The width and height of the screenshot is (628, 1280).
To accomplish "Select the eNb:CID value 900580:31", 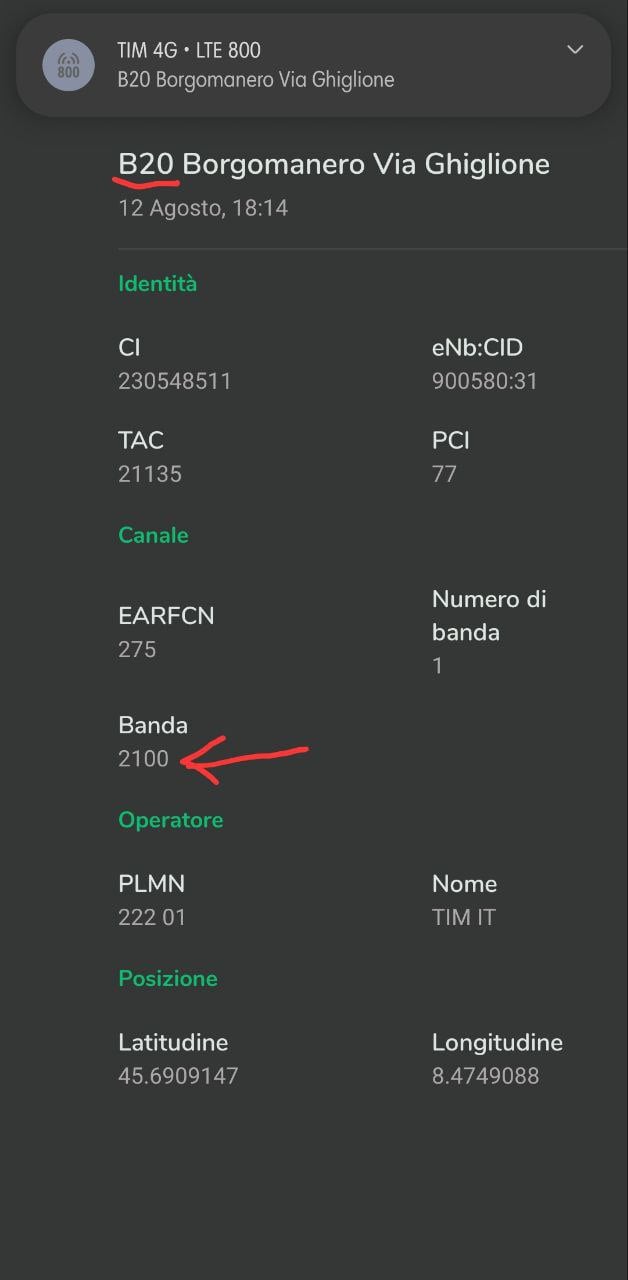I will click(x=484, y=381).
